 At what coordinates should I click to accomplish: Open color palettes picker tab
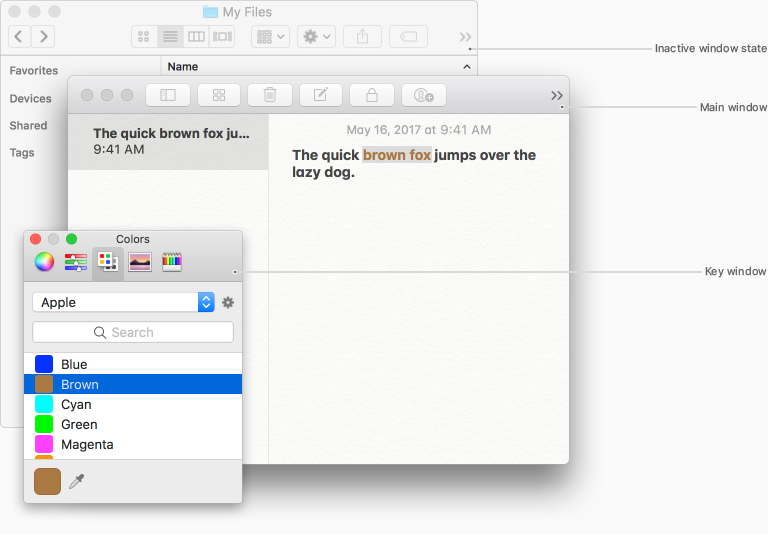[108, 262]
